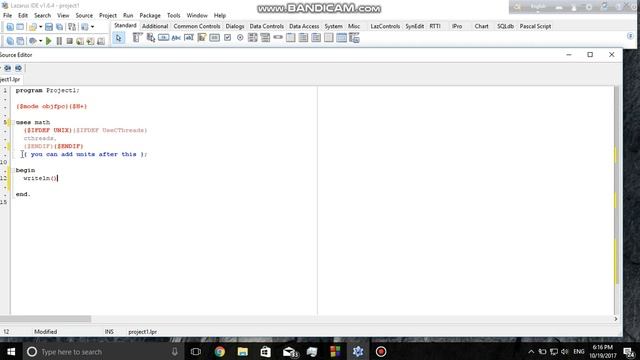Pick TListBox component from palette
640x360 pixels.
(x=253, y=38)
